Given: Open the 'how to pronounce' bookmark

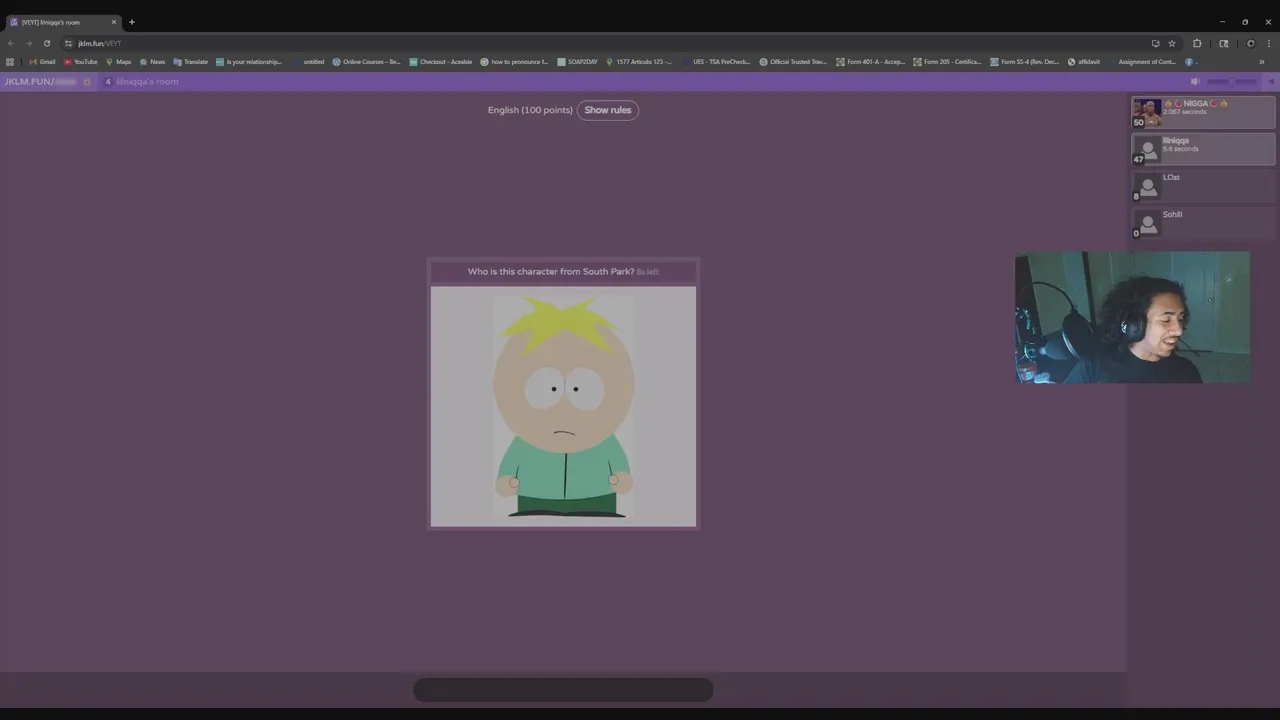Looking at the screenshot, I should pyautogui.click(x=514, y=62).
